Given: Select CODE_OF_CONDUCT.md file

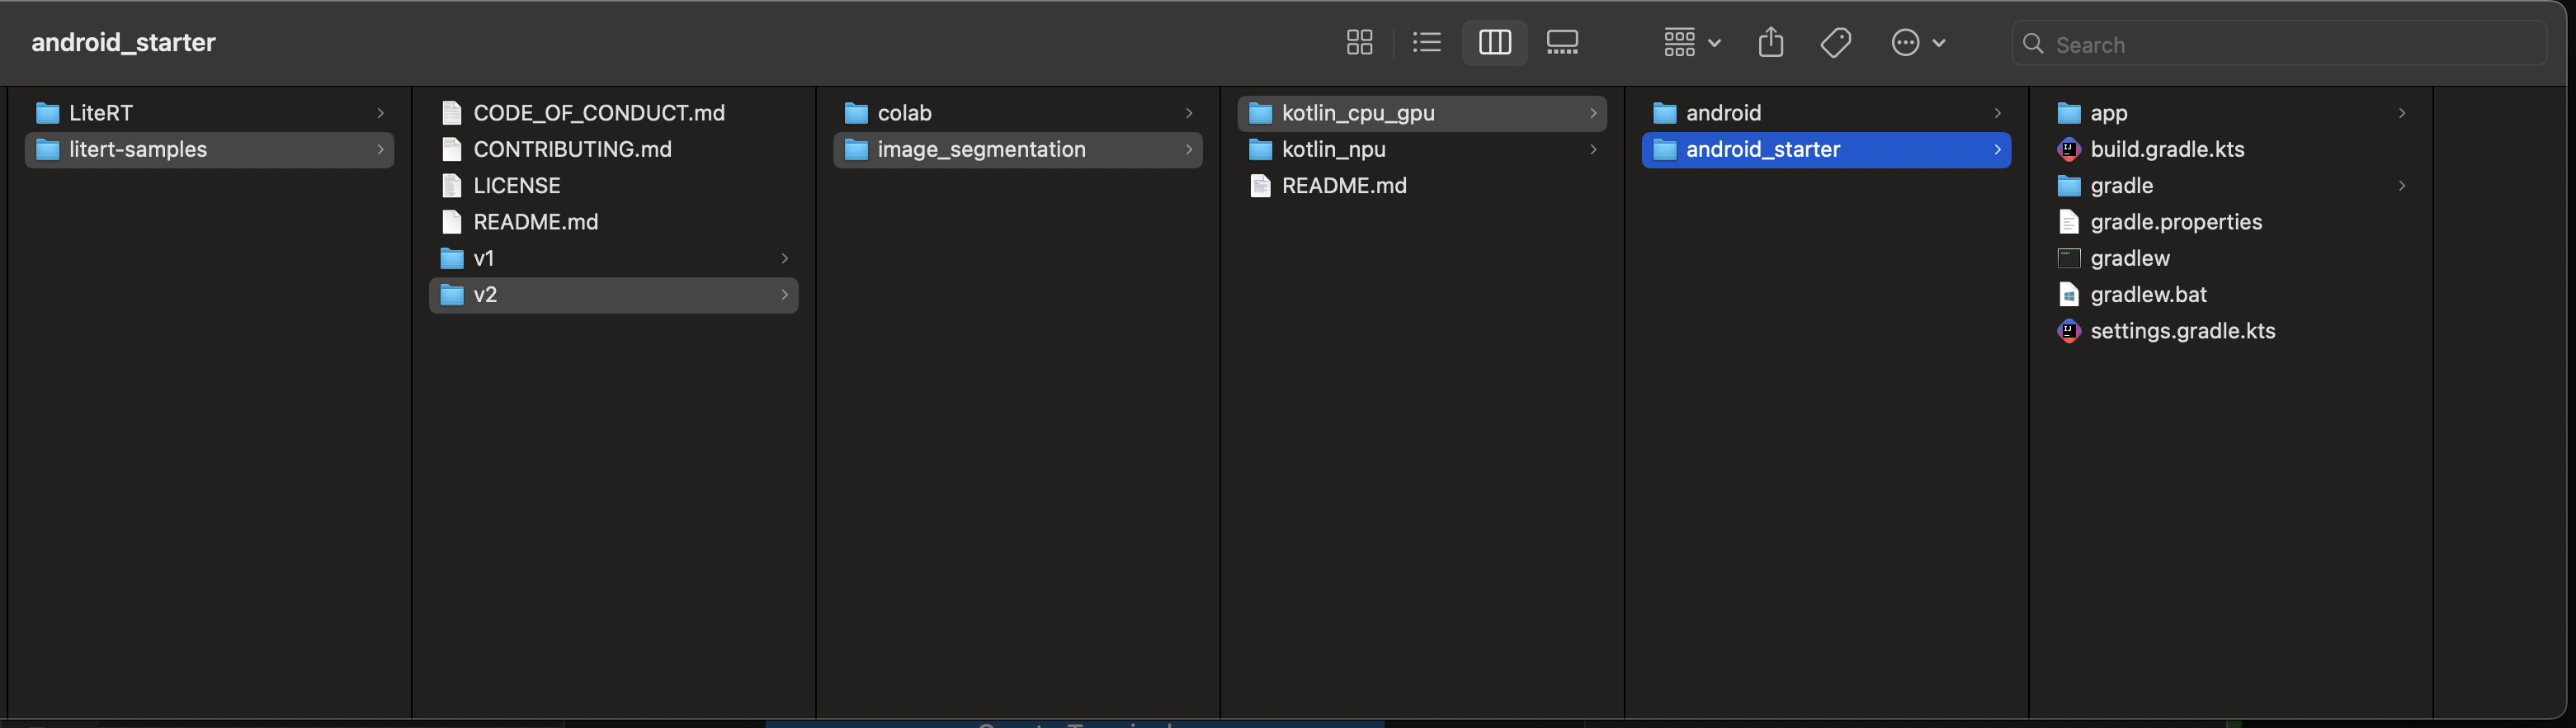Looking at the screenshot, I should pos(598,113).
